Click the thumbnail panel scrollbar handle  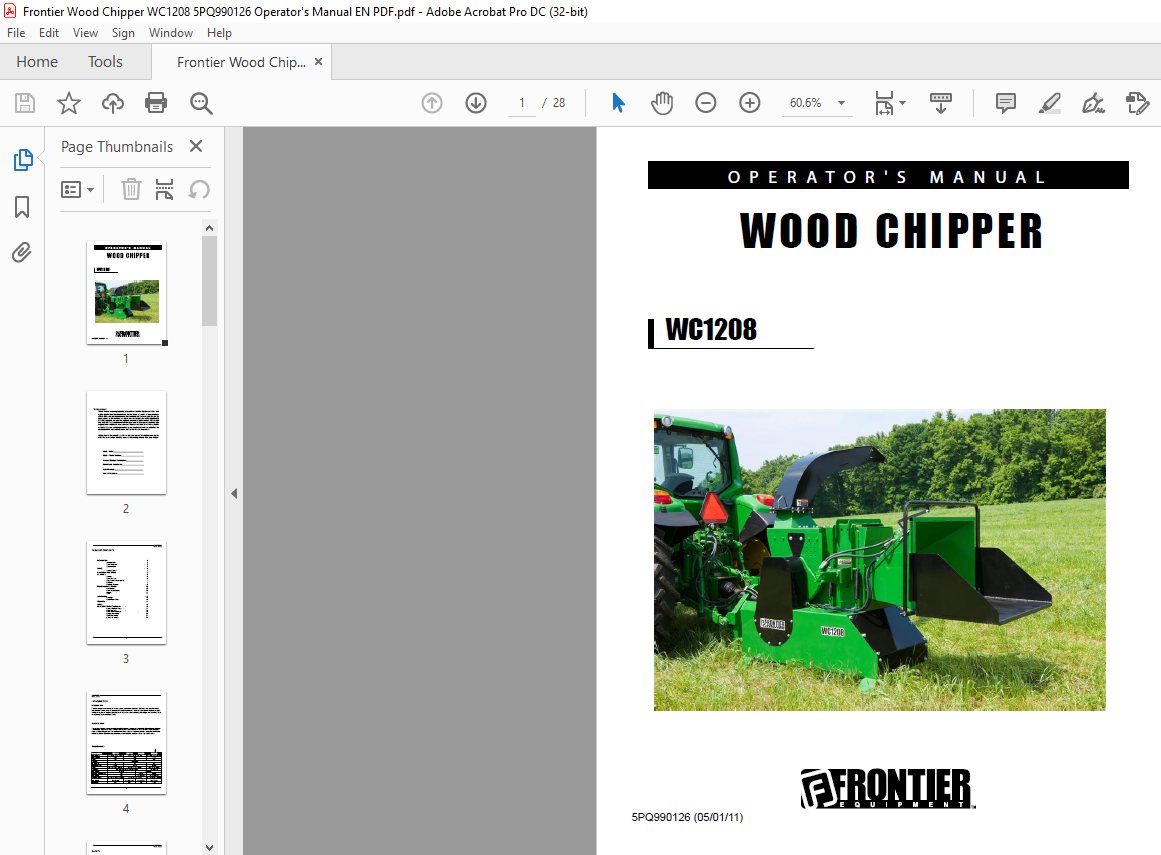click(x=210, y=281)
